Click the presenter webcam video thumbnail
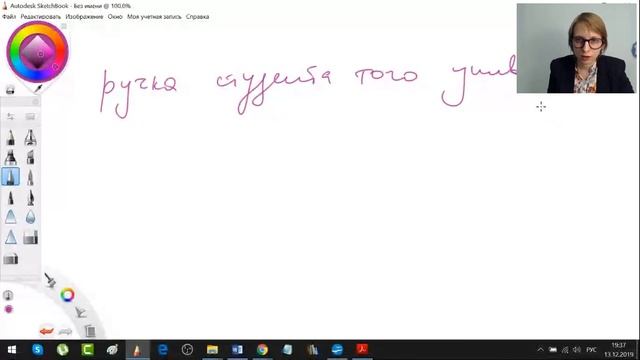 (x=576, y=48)
